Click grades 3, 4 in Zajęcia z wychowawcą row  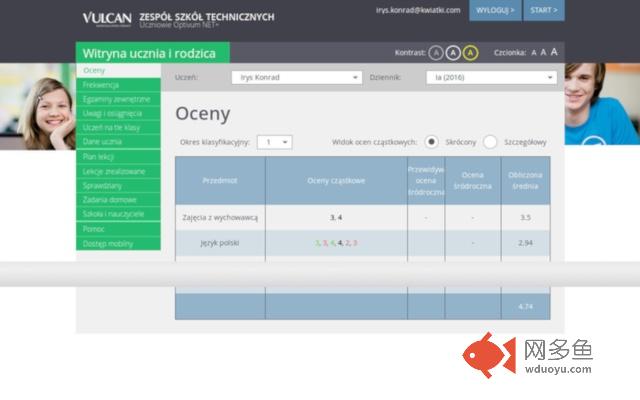[336, 218]
